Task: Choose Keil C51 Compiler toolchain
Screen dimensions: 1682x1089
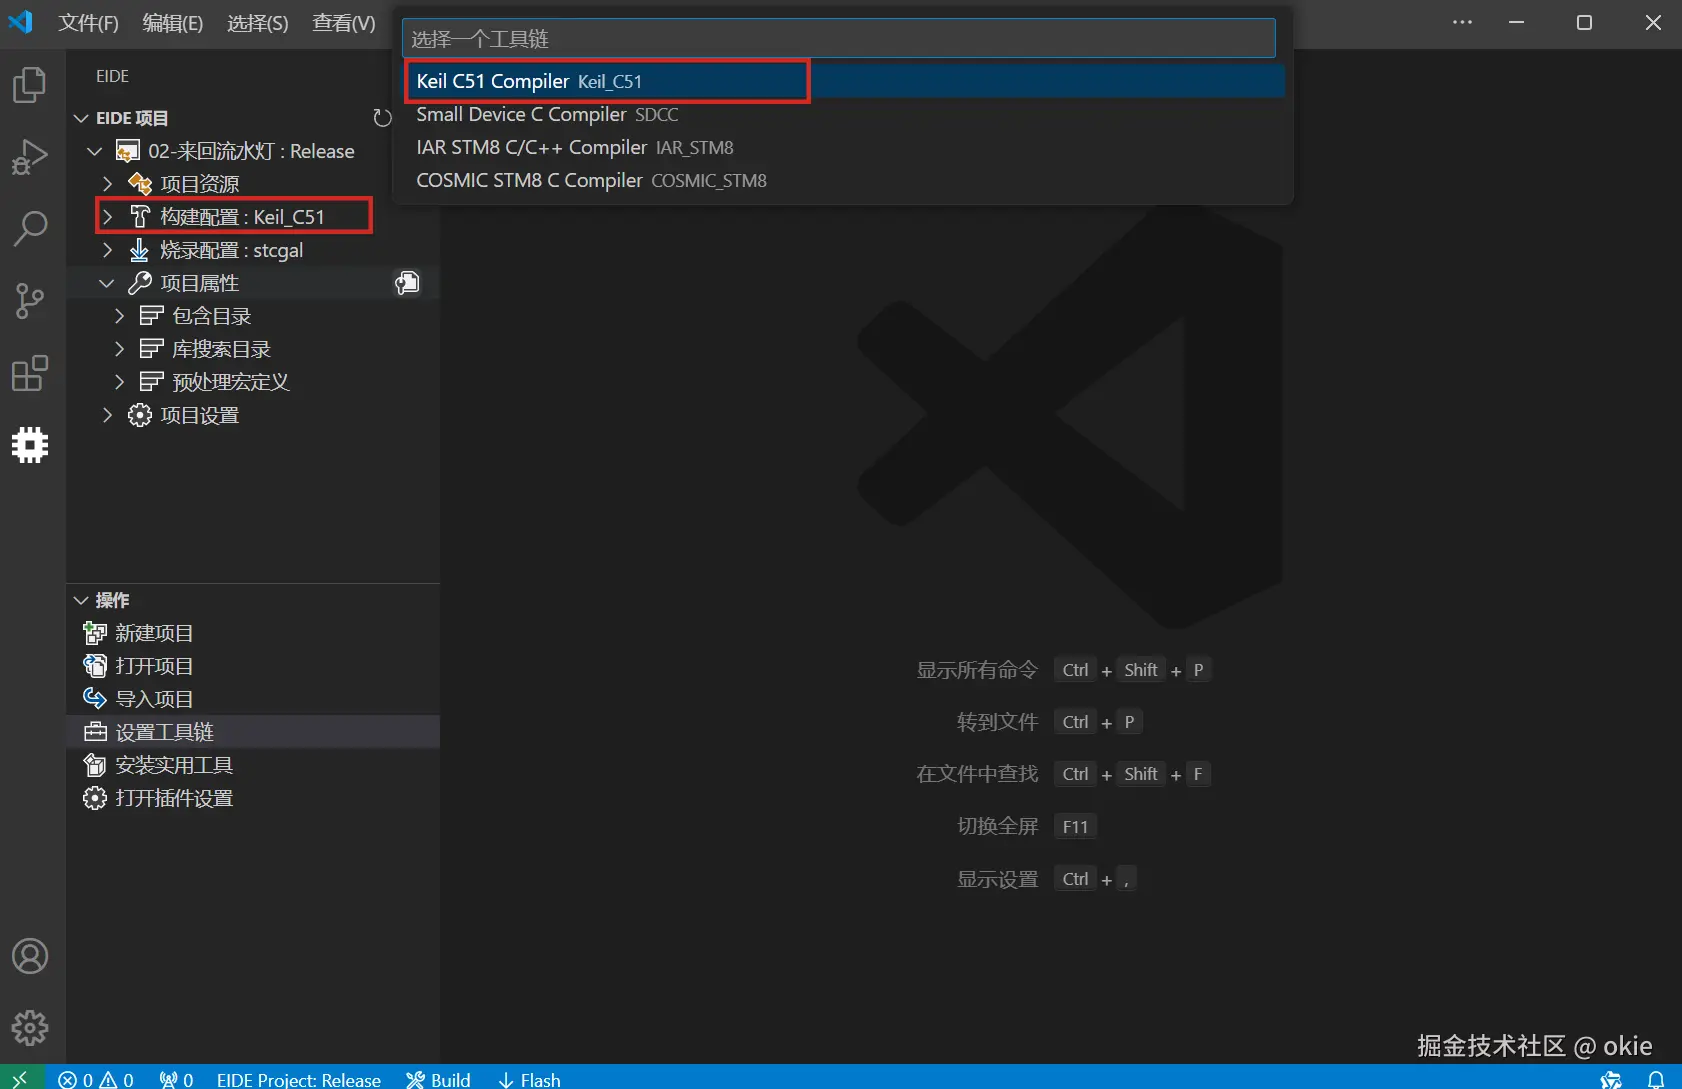Action: point(844,81)
